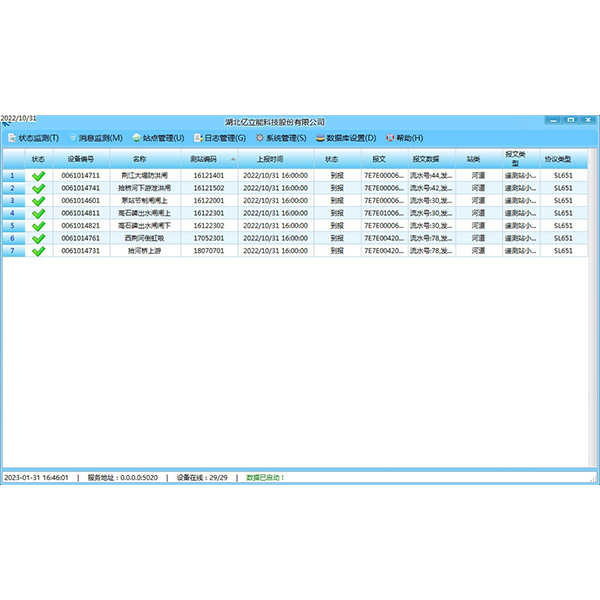
Task: Select station code cell 16122302
Action: (x=209, y=226)
